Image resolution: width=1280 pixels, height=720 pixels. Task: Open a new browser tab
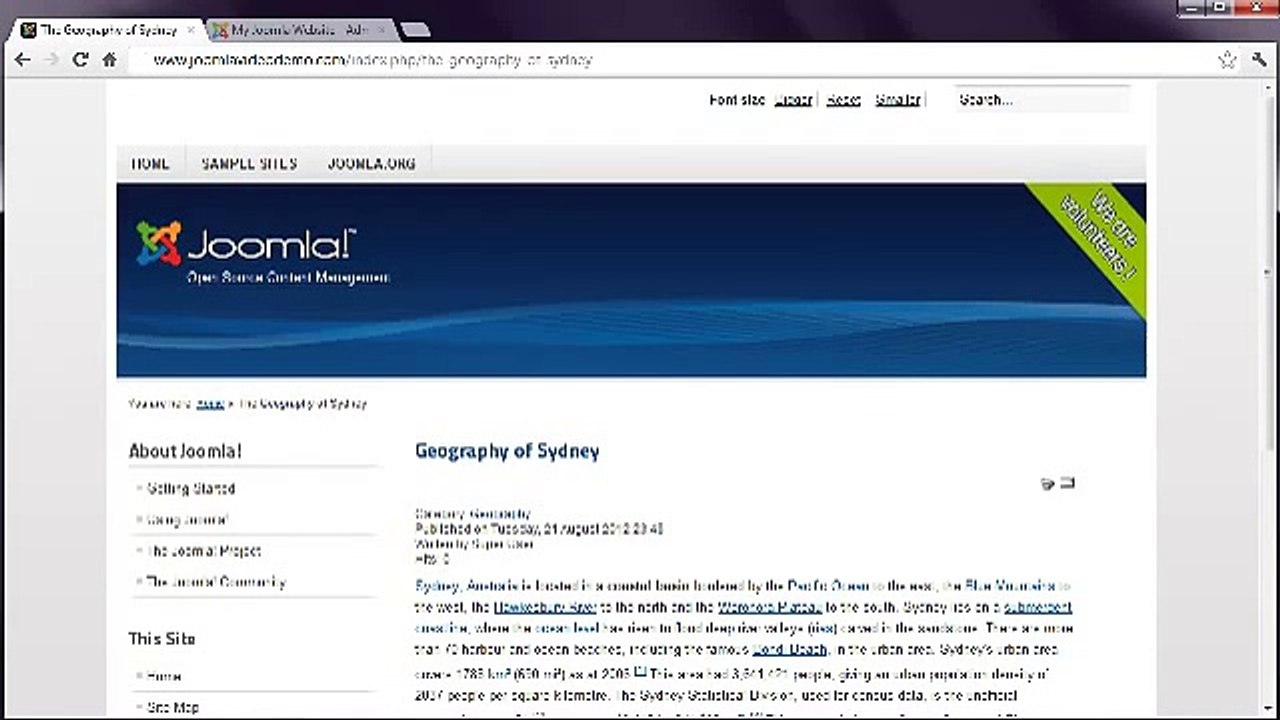415,30
